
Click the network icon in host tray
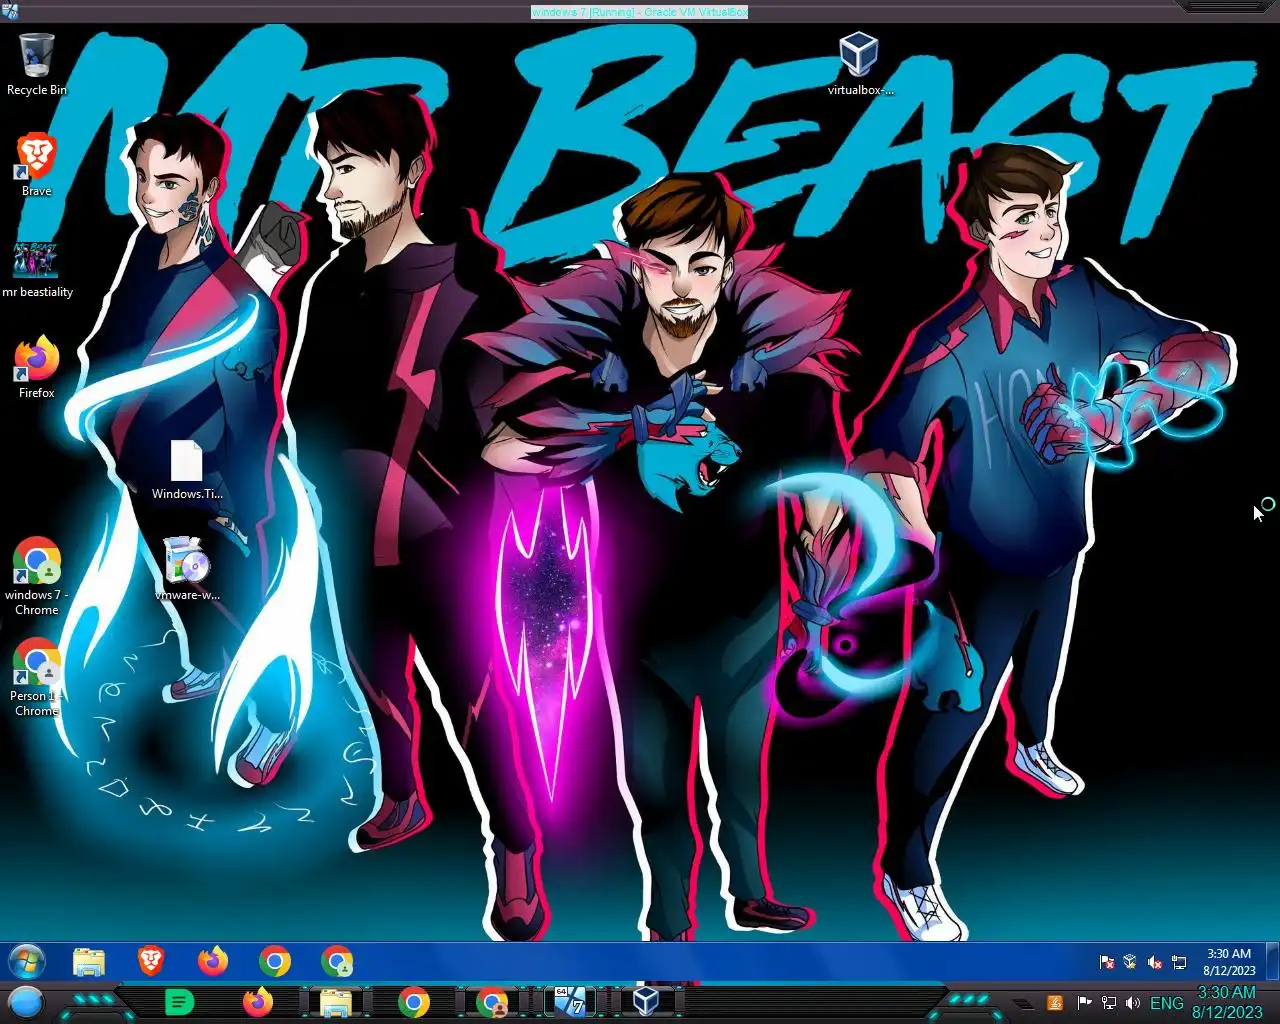coord(1108,1003)
